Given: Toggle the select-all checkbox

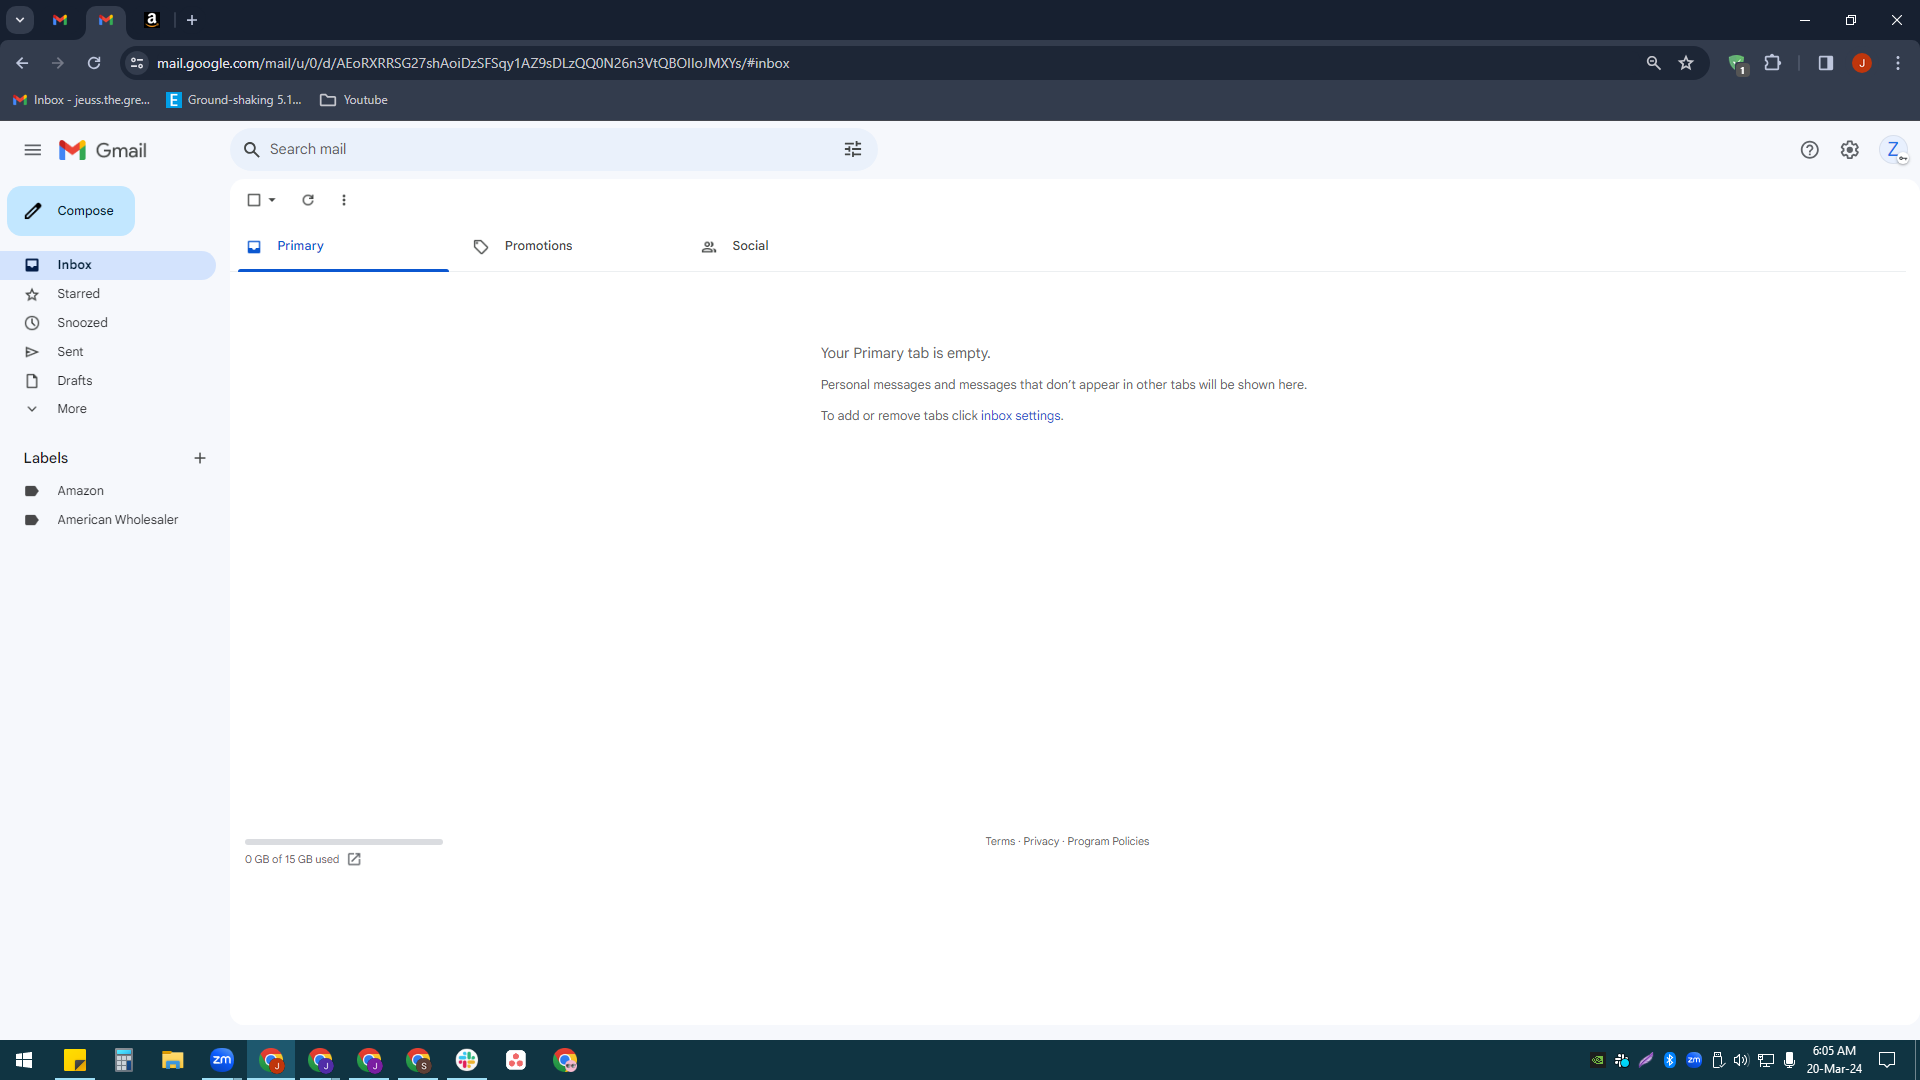Looking at the screenshot, I should click(x=254, y=200).
